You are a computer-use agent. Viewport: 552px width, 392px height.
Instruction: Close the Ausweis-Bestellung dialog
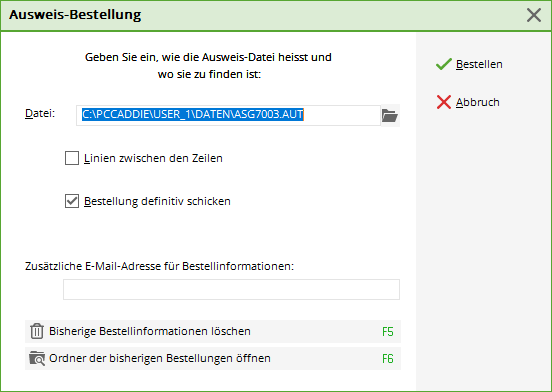click(534, 15)
